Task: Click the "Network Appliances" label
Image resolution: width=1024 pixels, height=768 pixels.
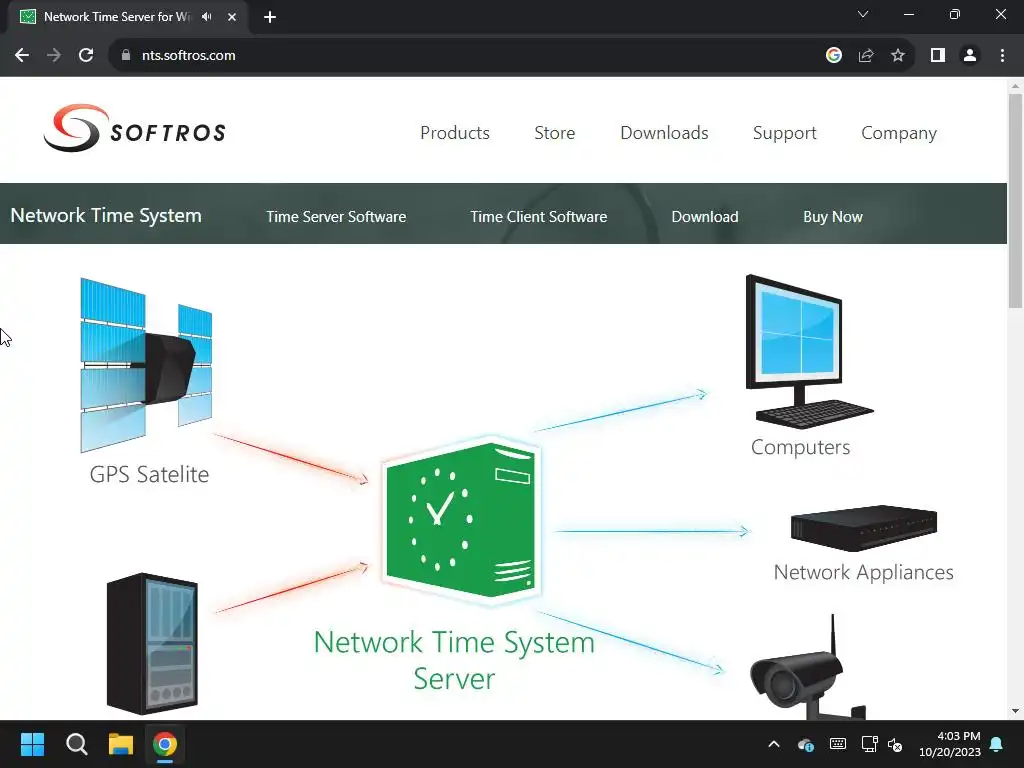Action: [x=863, y=572]
